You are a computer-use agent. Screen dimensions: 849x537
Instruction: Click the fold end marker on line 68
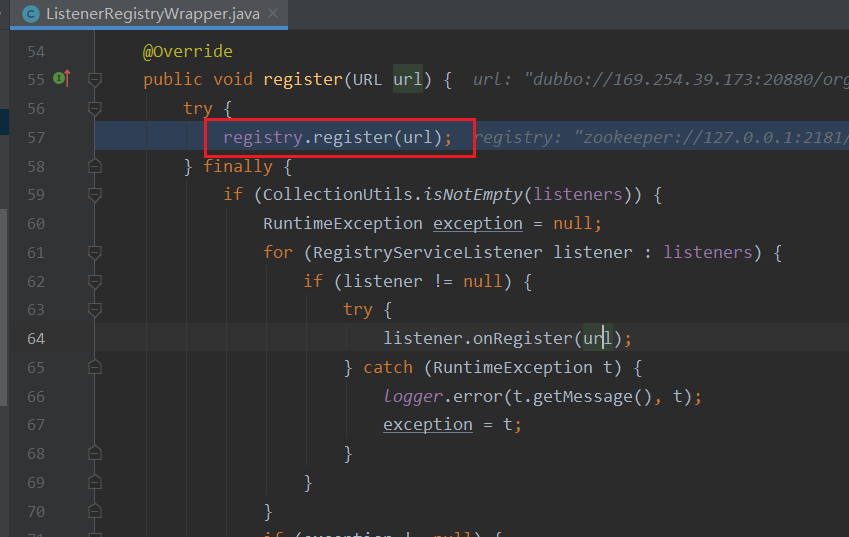(95, 454)
